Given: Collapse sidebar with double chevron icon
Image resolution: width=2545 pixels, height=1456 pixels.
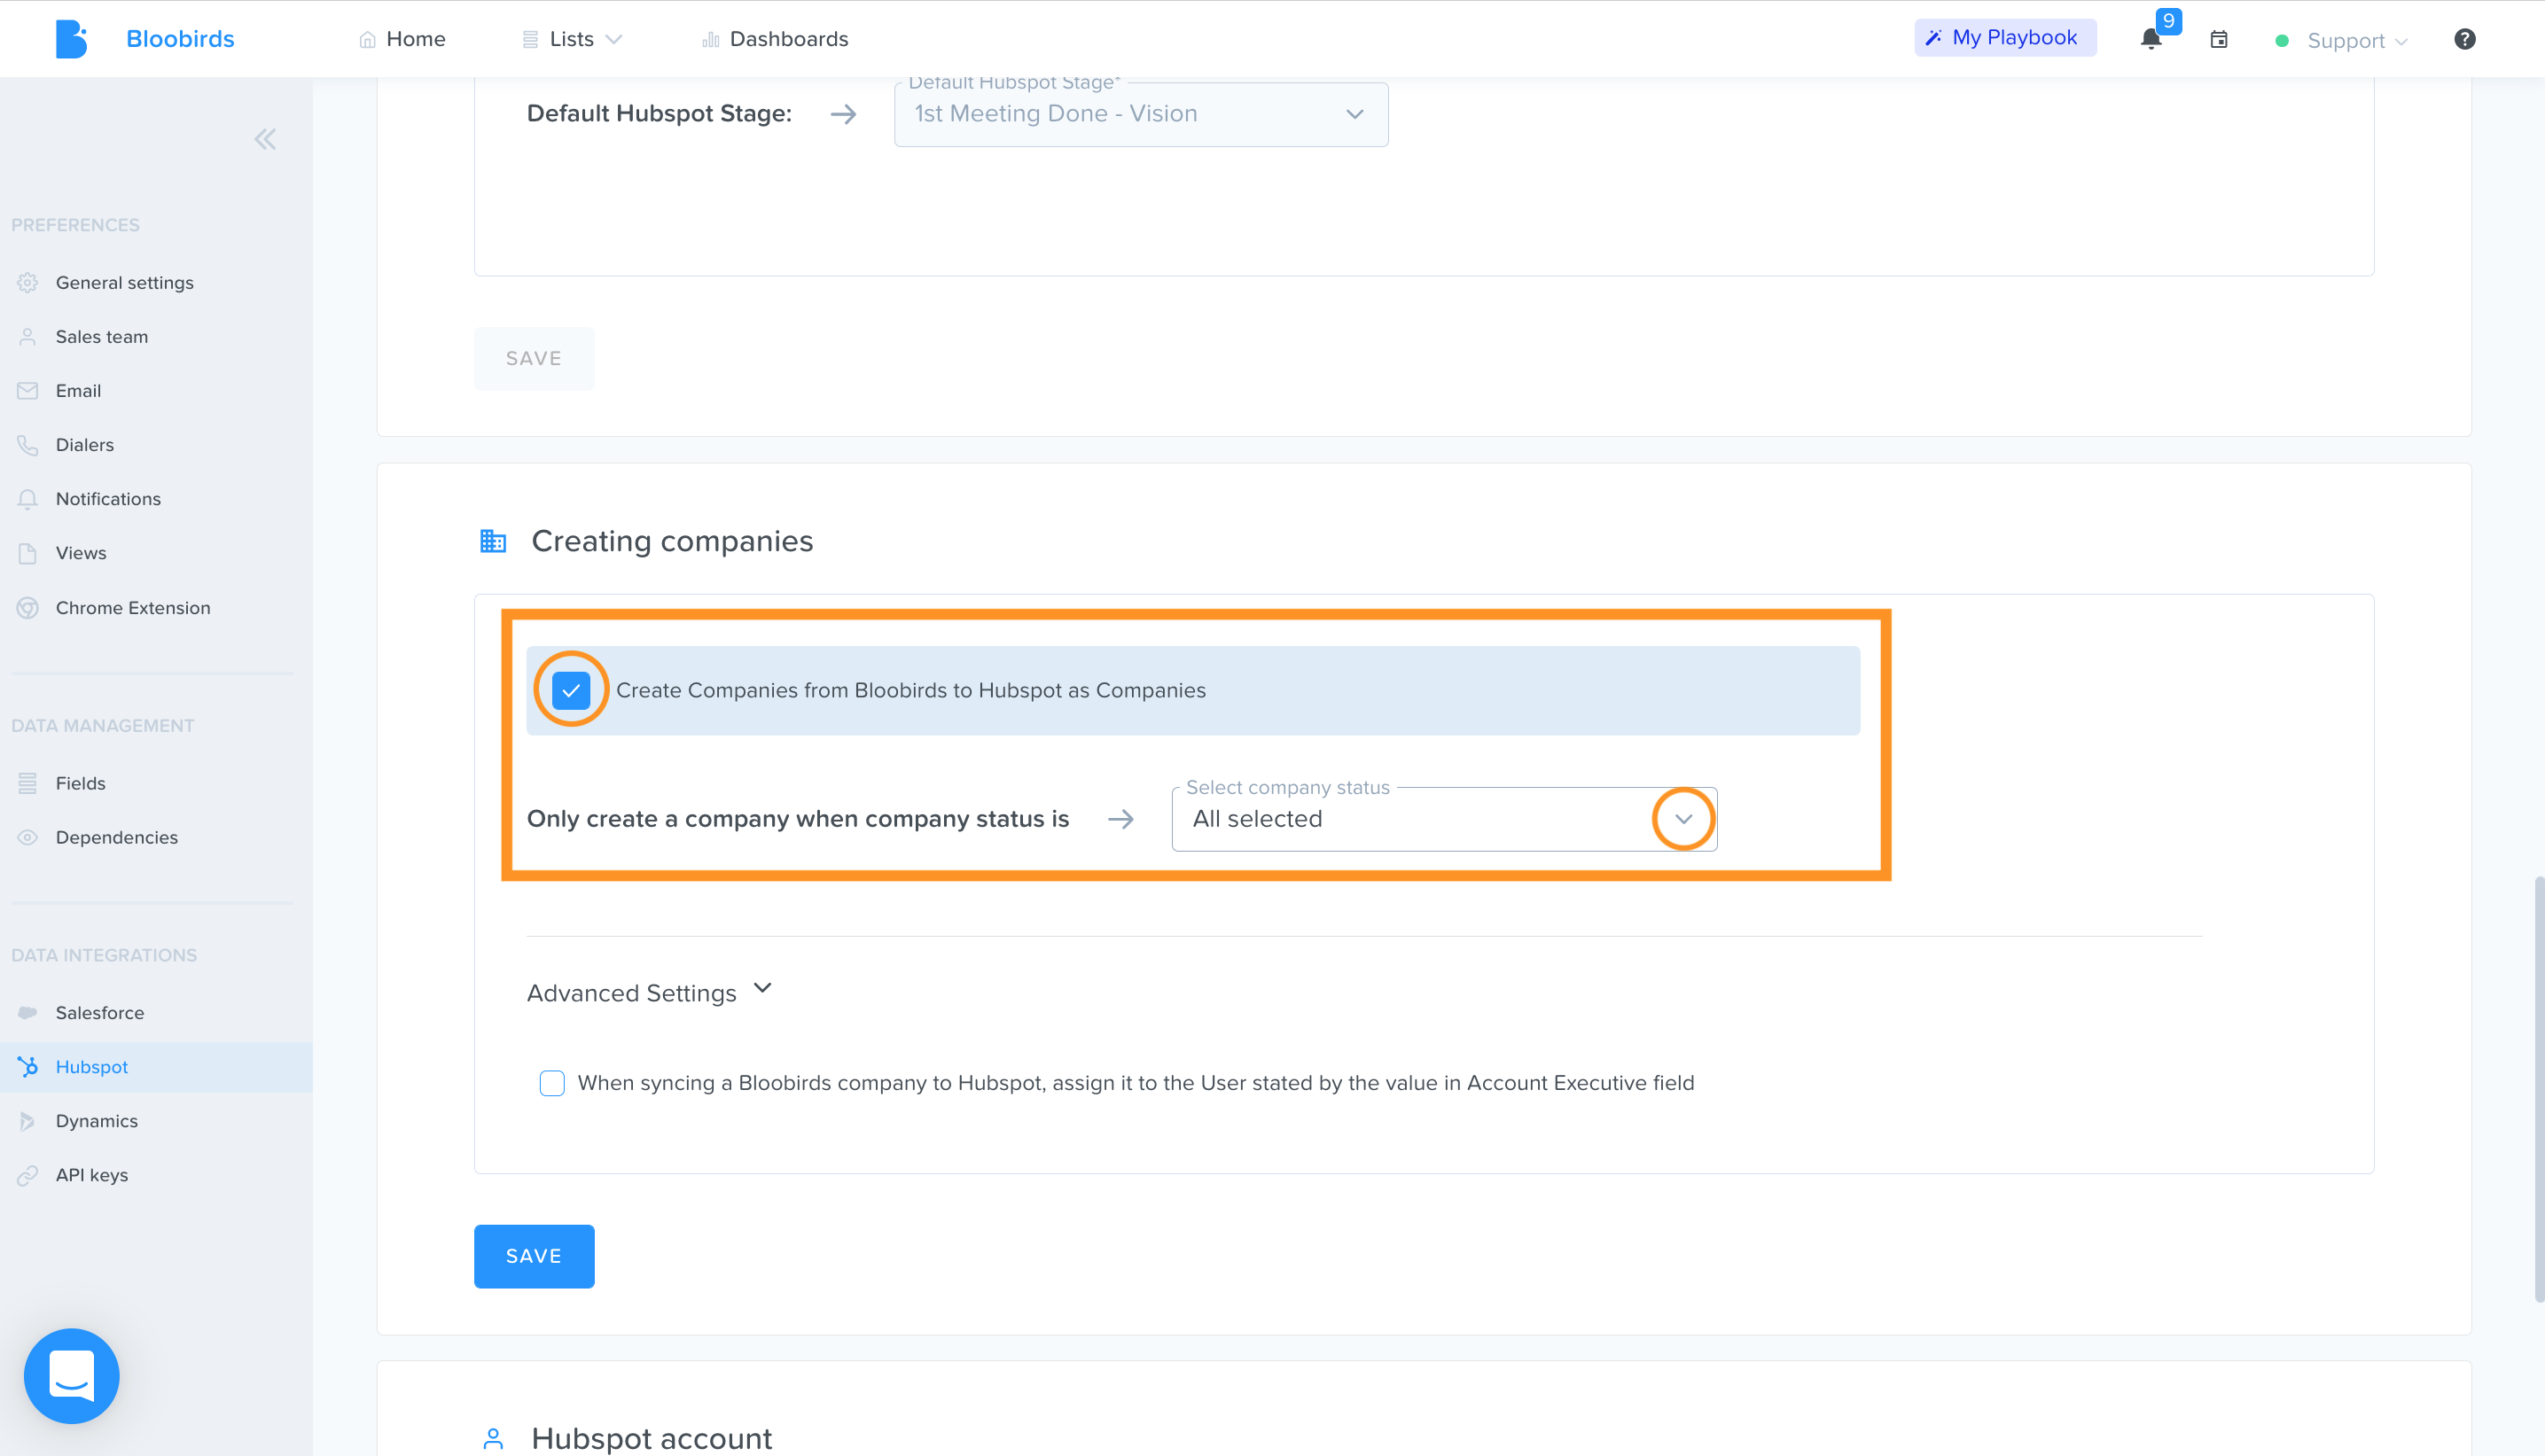Looking at the screenshot, I should pos(265,139).
